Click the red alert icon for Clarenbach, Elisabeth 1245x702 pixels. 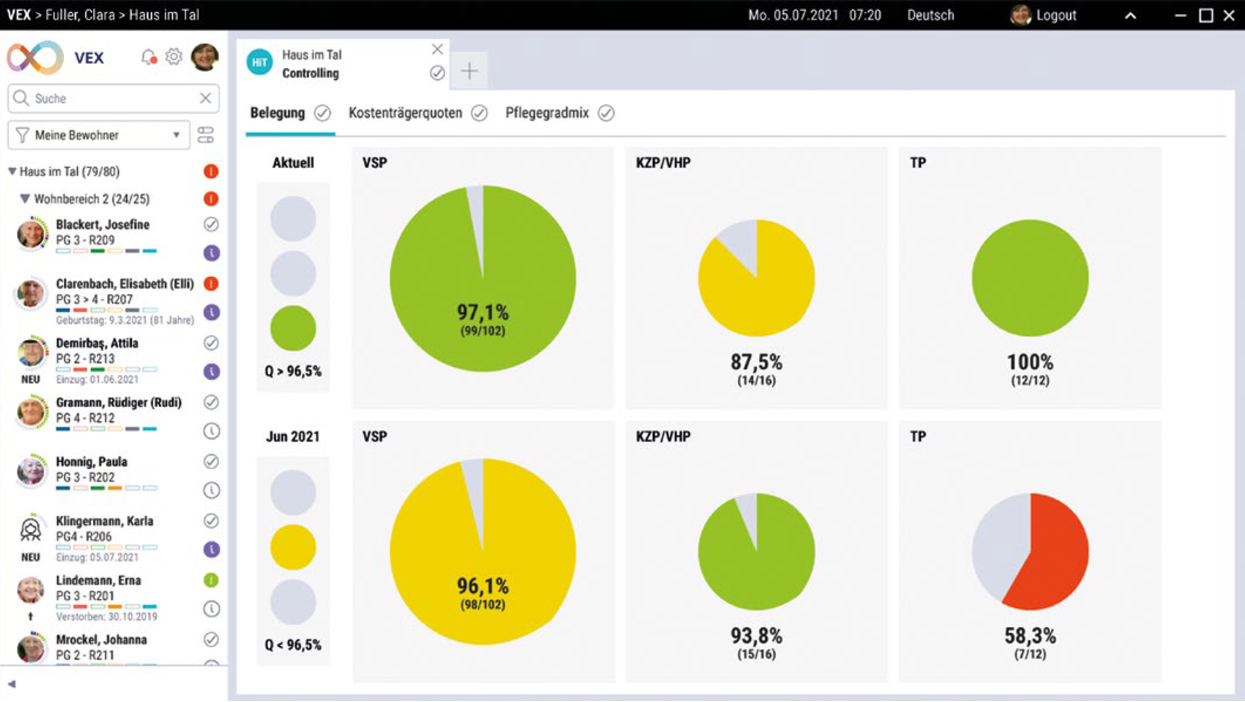[x=211, y=284]
